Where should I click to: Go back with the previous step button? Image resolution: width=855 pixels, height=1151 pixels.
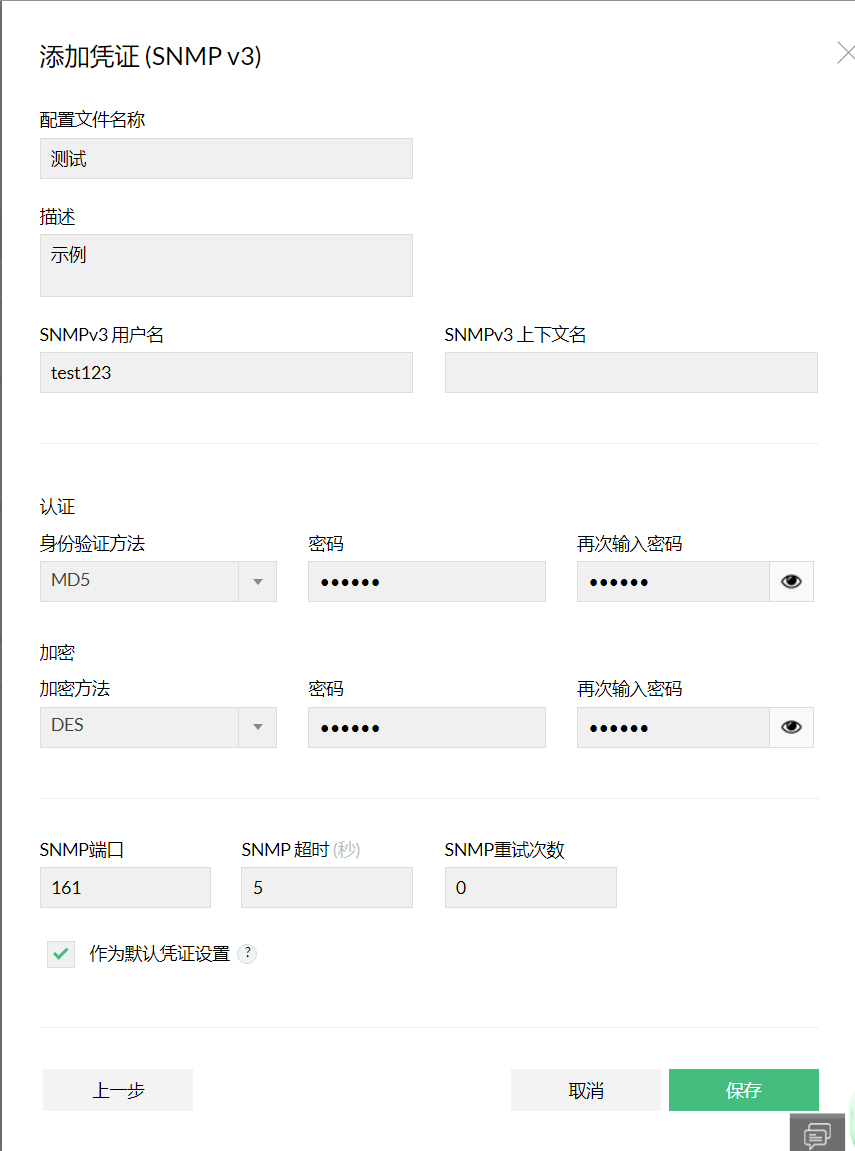[118, 1090]
